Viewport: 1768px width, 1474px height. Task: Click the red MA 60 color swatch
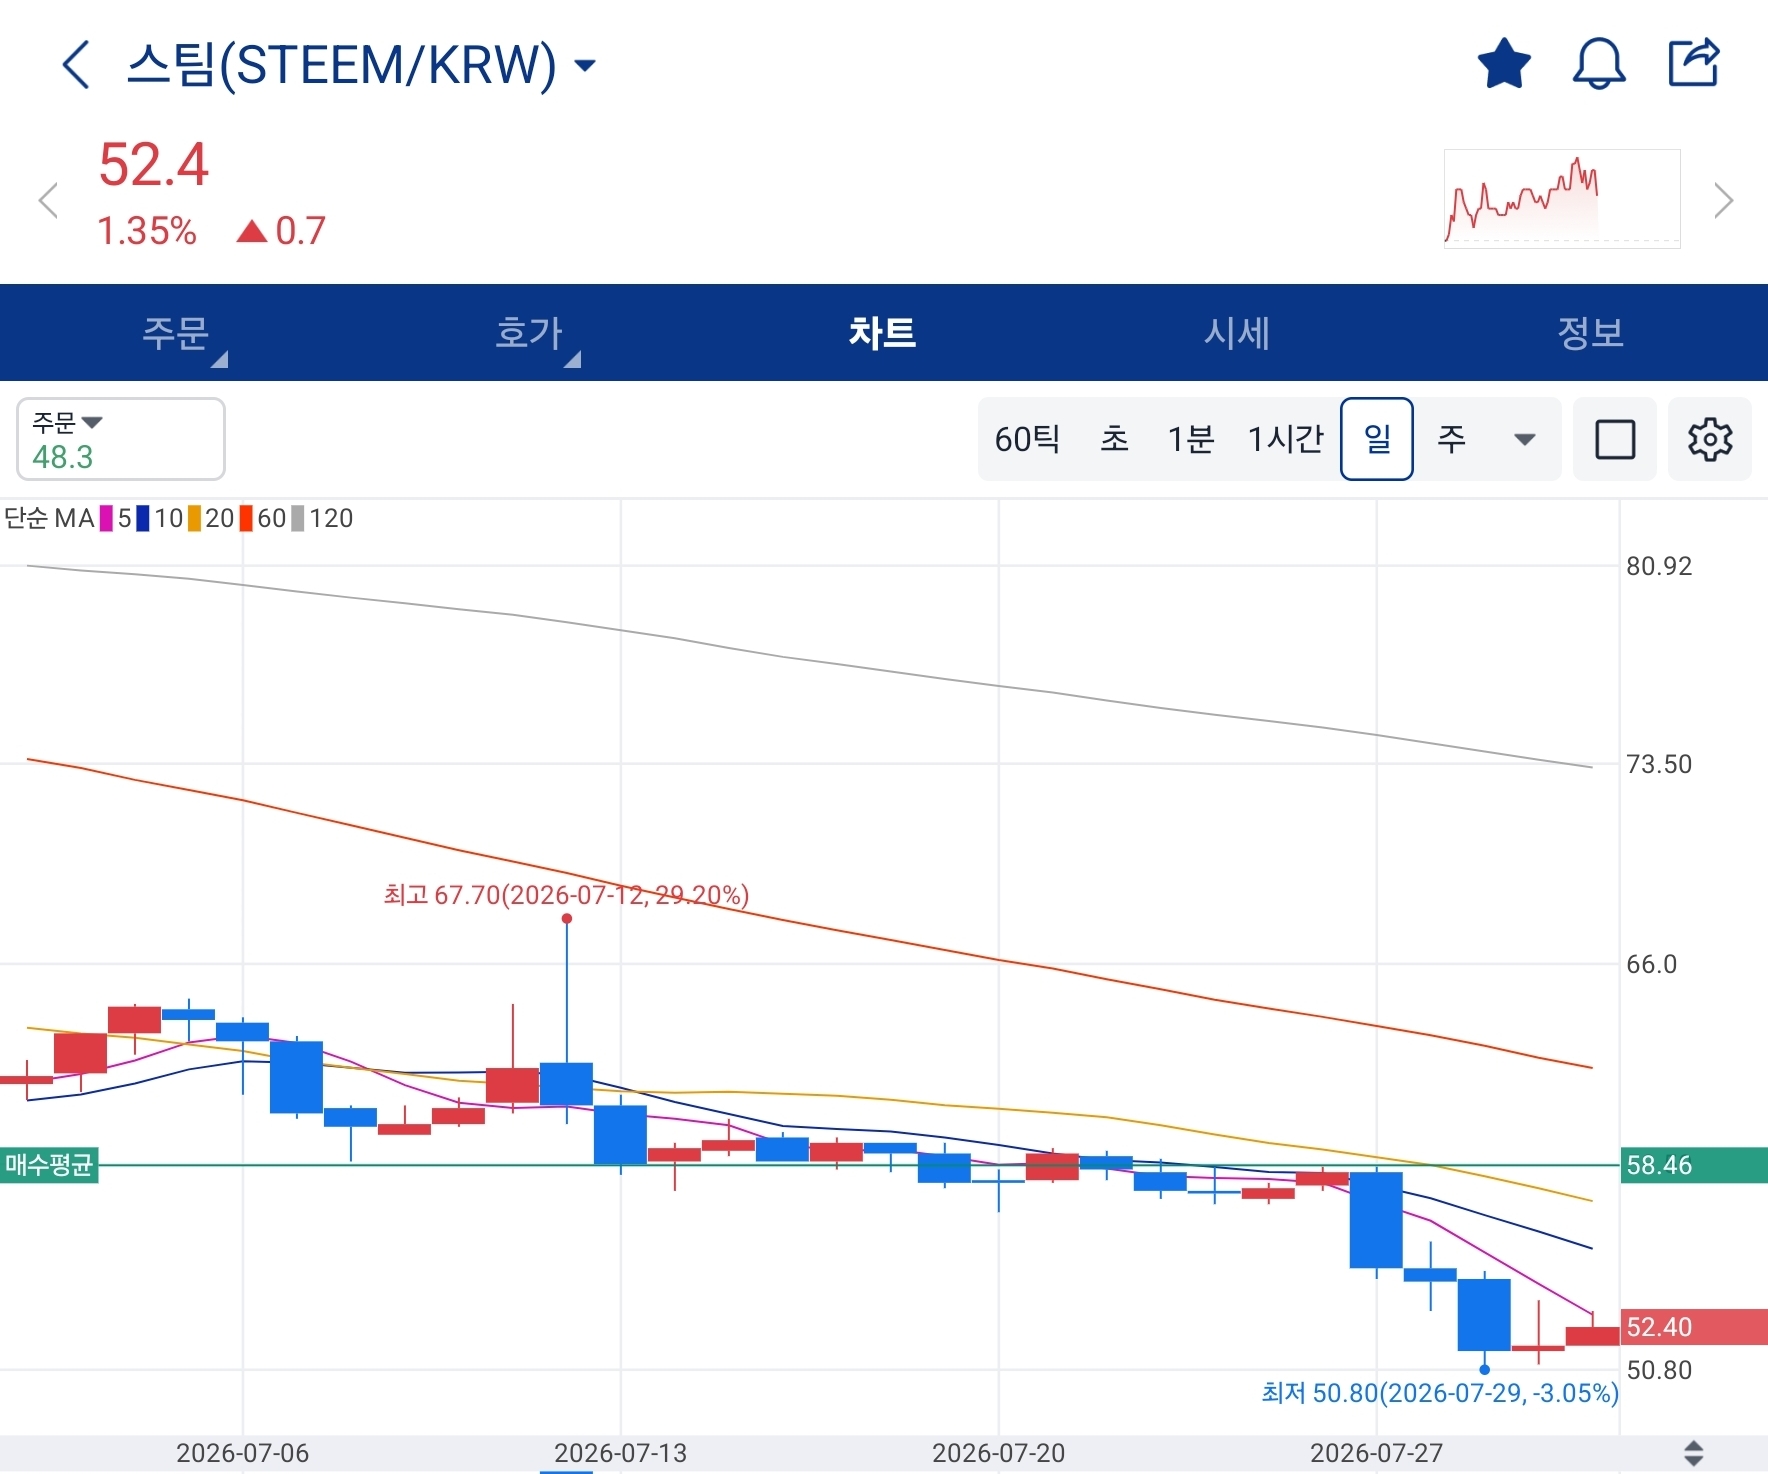pos(246,518)
